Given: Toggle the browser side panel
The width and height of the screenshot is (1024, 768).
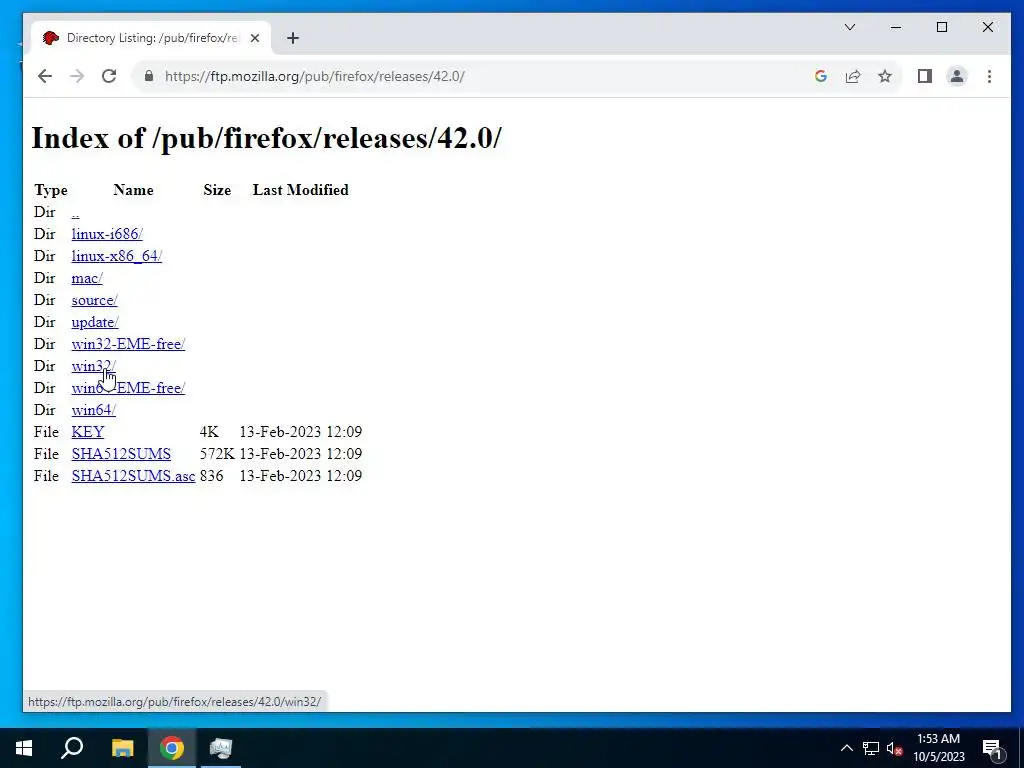Looking at the screenshot, I should [x=925, y=76].
